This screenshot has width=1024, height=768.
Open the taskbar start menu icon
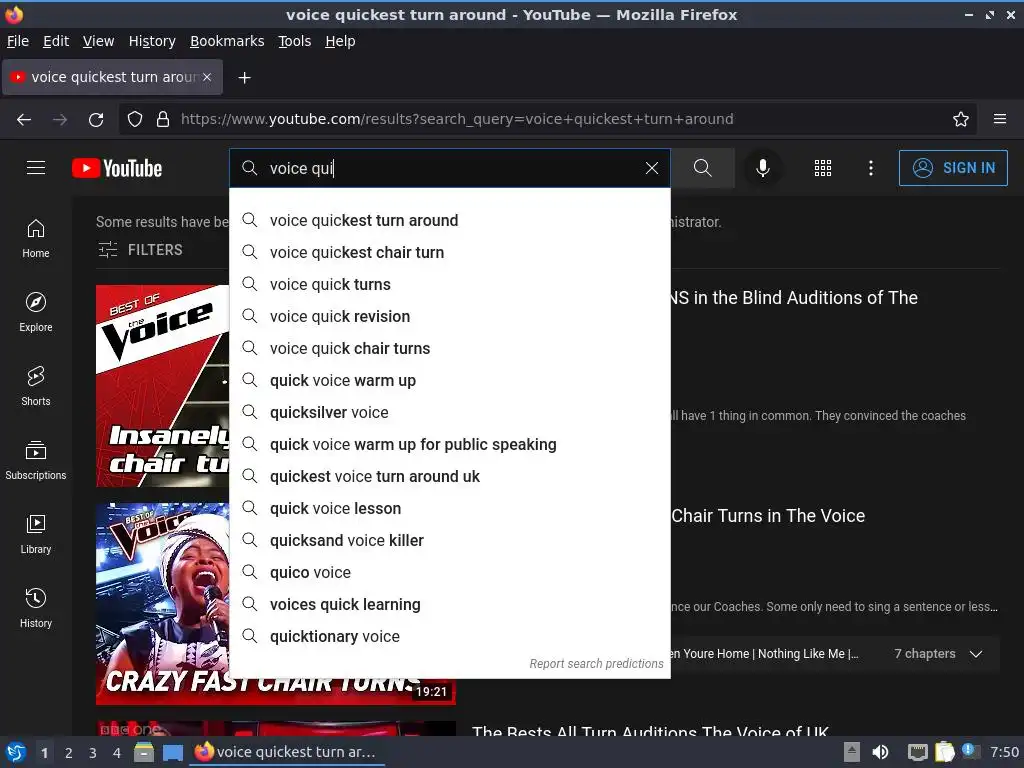coord(16,752)
